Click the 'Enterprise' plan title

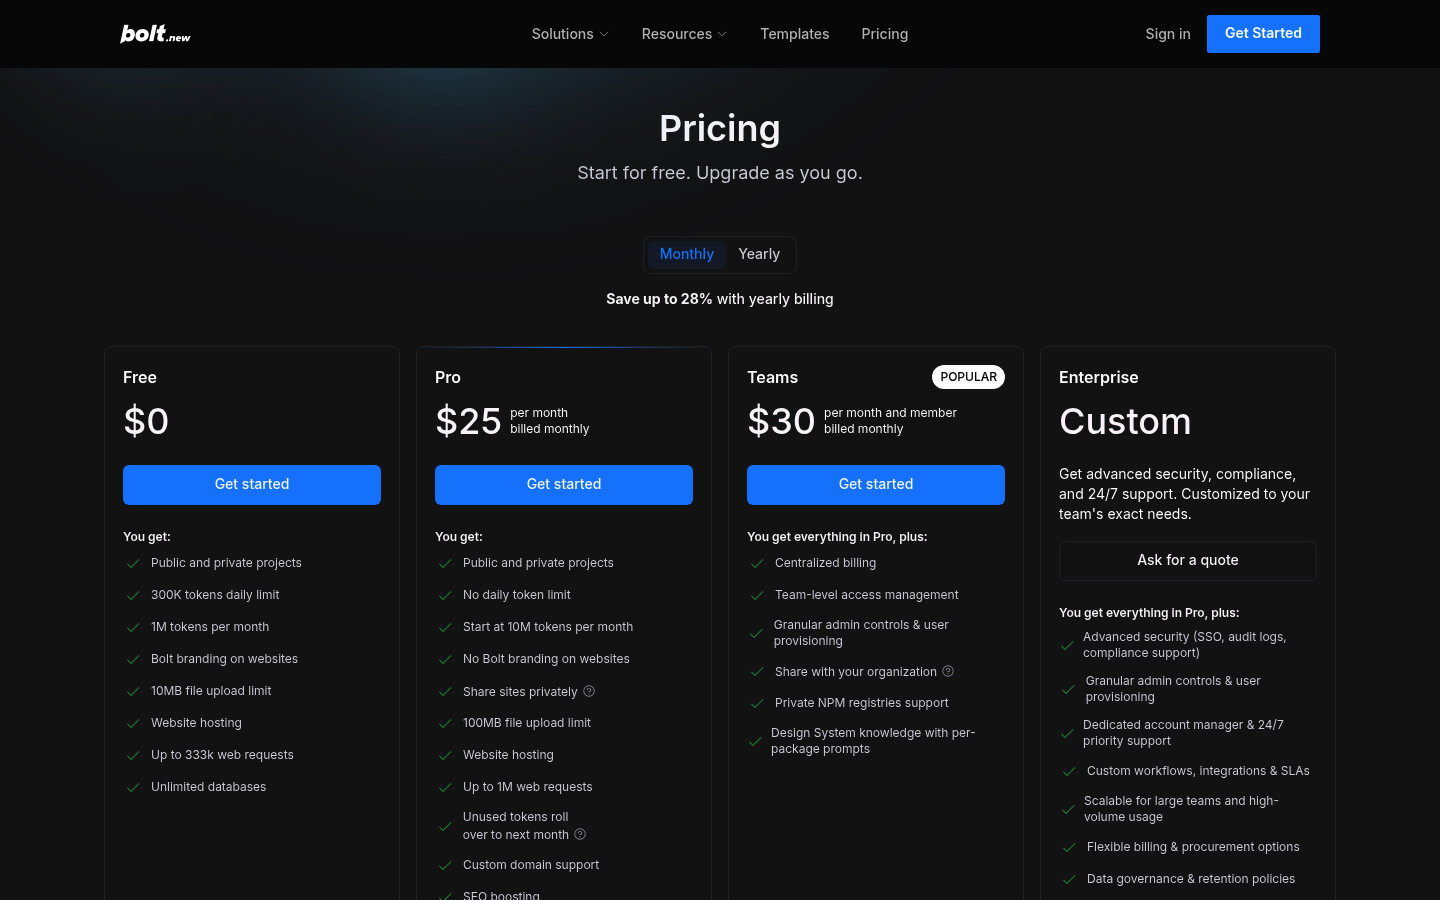click(x=1098, y=377)
